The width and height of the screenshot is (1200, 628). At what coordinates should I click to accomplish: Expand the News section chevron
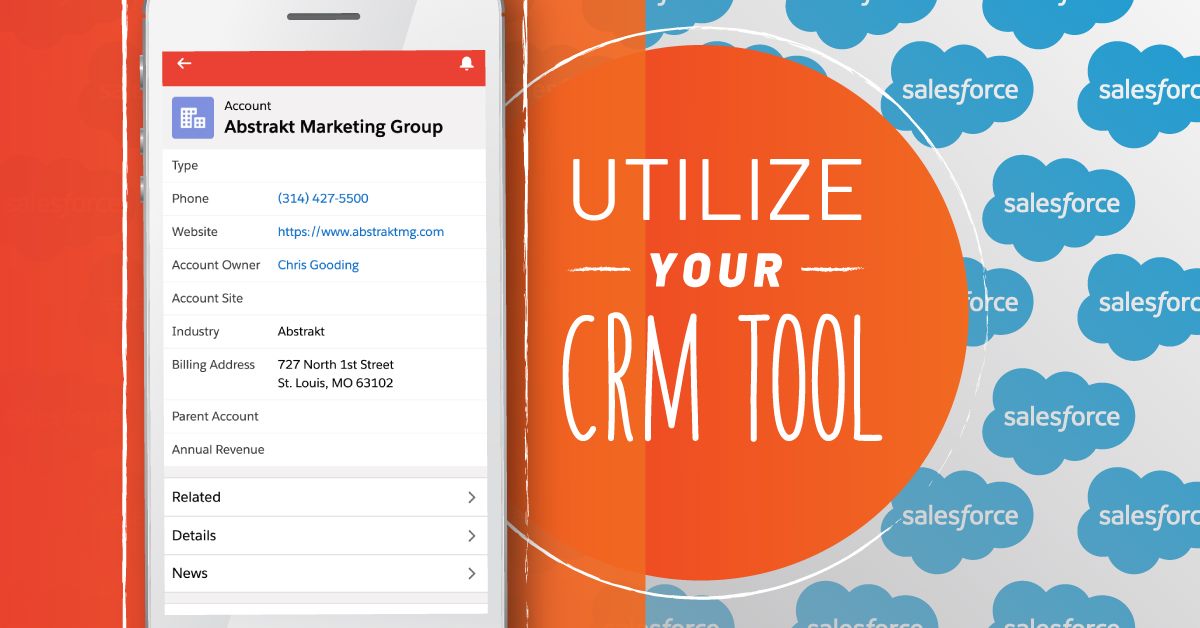471,574
